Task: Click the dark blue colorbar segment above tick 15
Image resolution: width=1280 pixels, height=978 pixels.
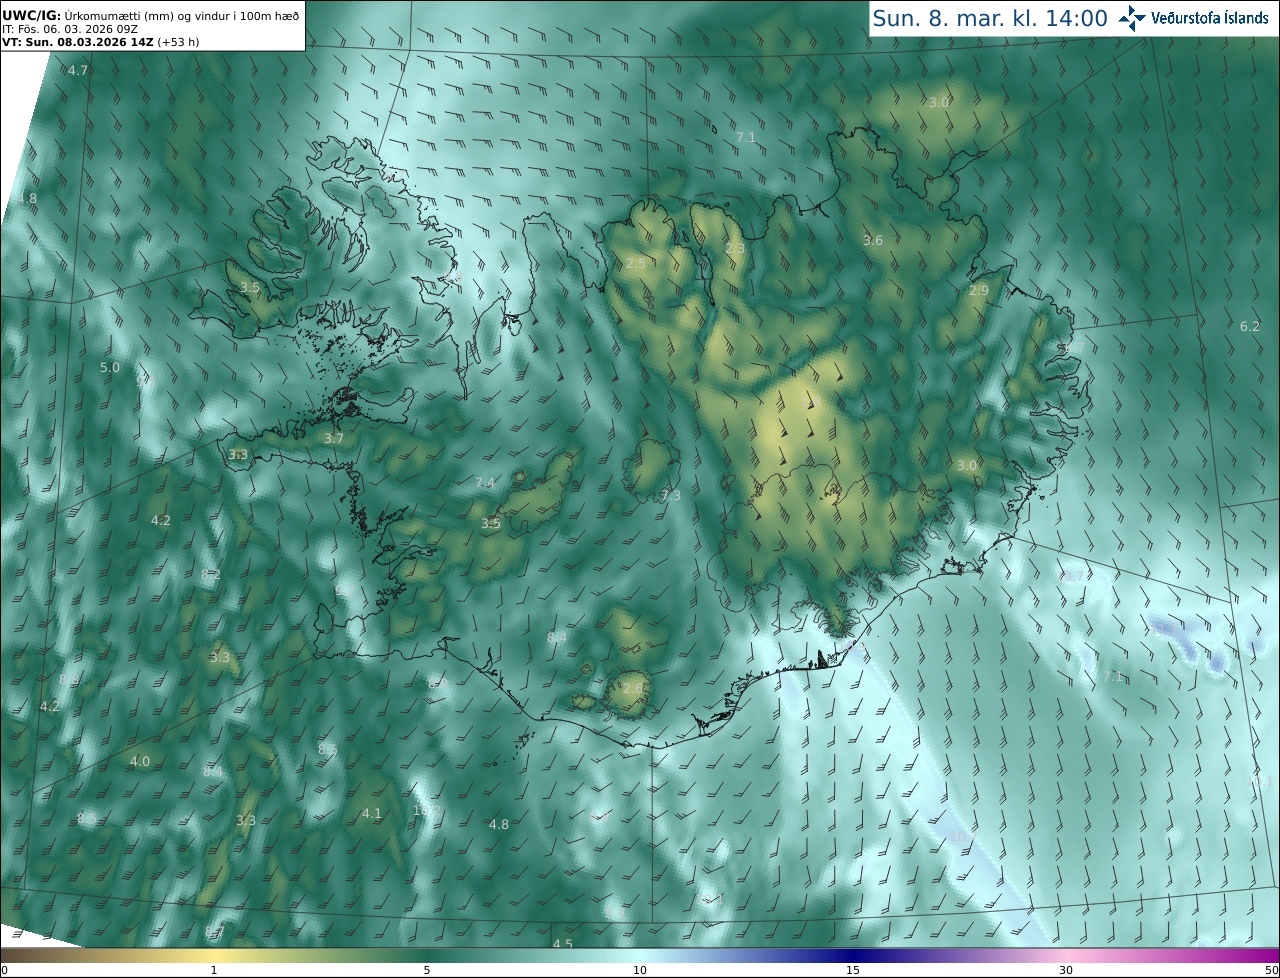Action: (x=853, y=955)
